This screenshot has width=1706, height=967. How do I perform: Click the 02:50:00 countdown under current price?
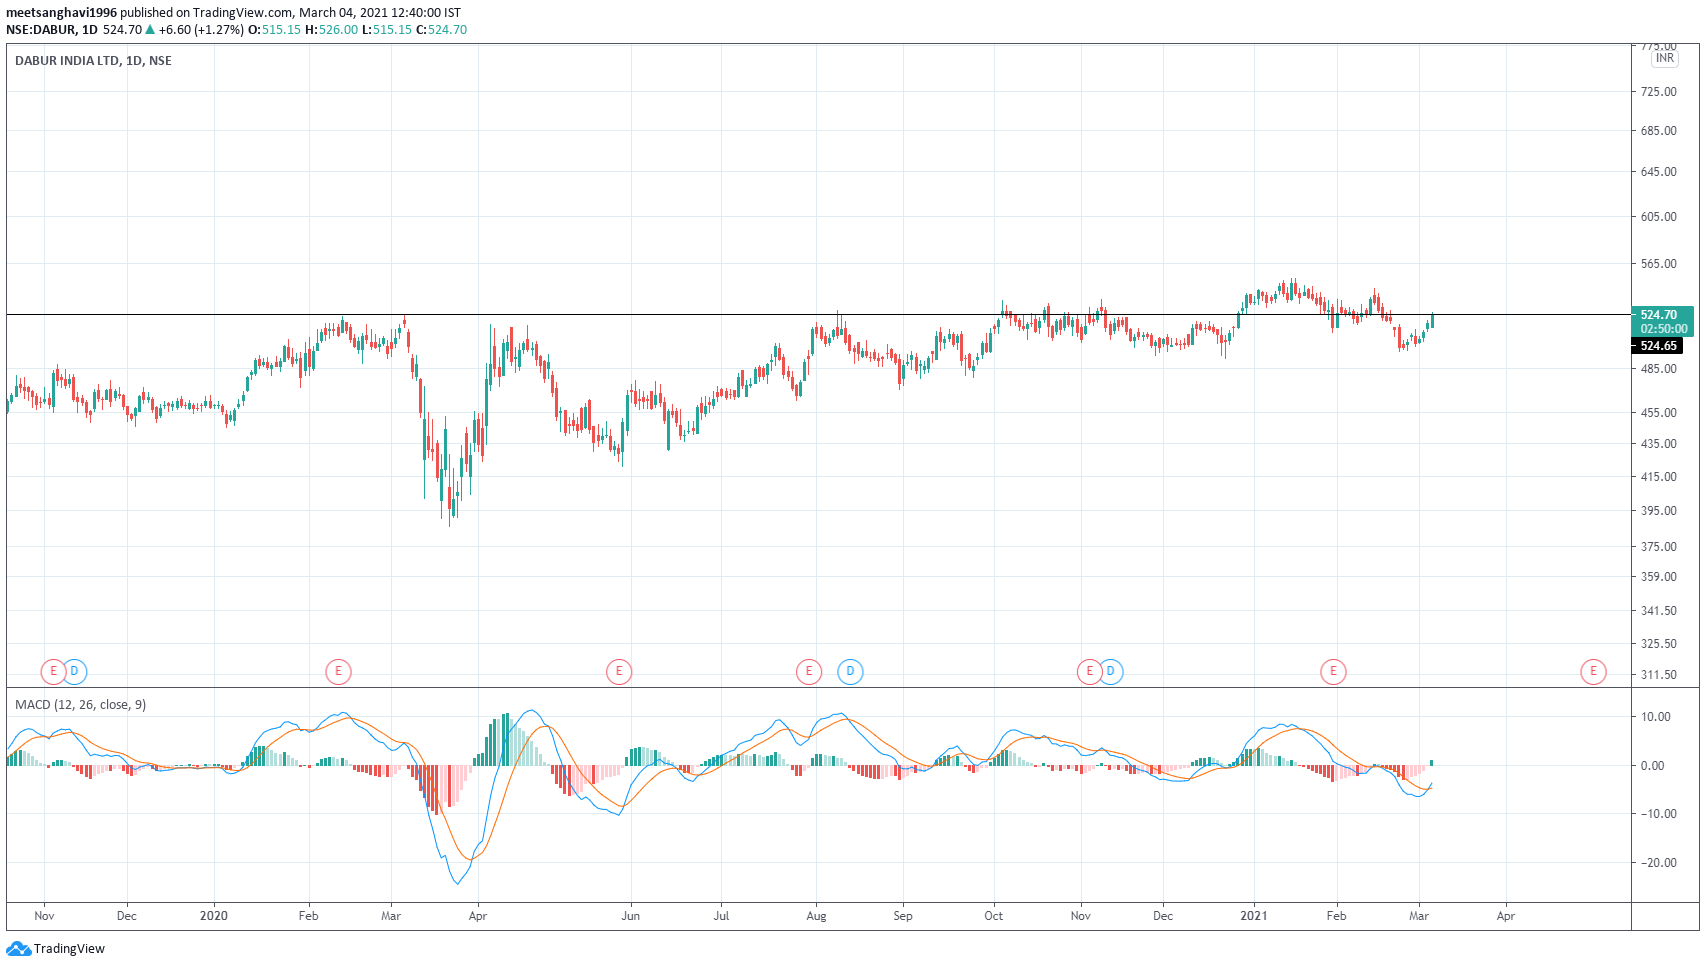(1663, 329)
